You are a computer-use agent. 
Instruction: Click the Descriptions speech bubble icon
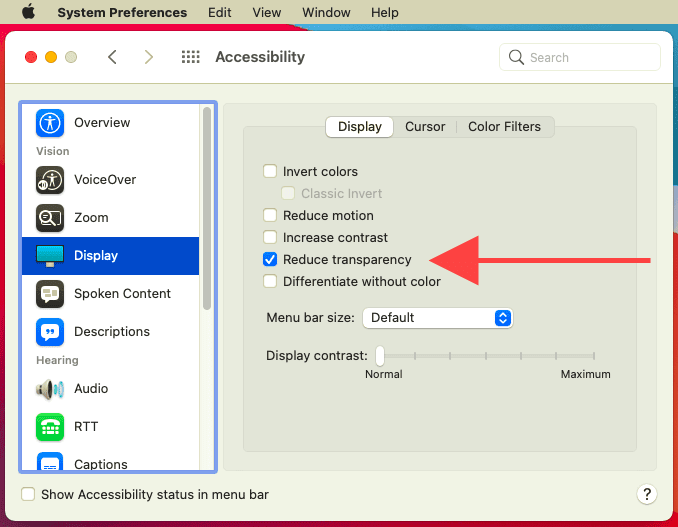tap(50, 332)
